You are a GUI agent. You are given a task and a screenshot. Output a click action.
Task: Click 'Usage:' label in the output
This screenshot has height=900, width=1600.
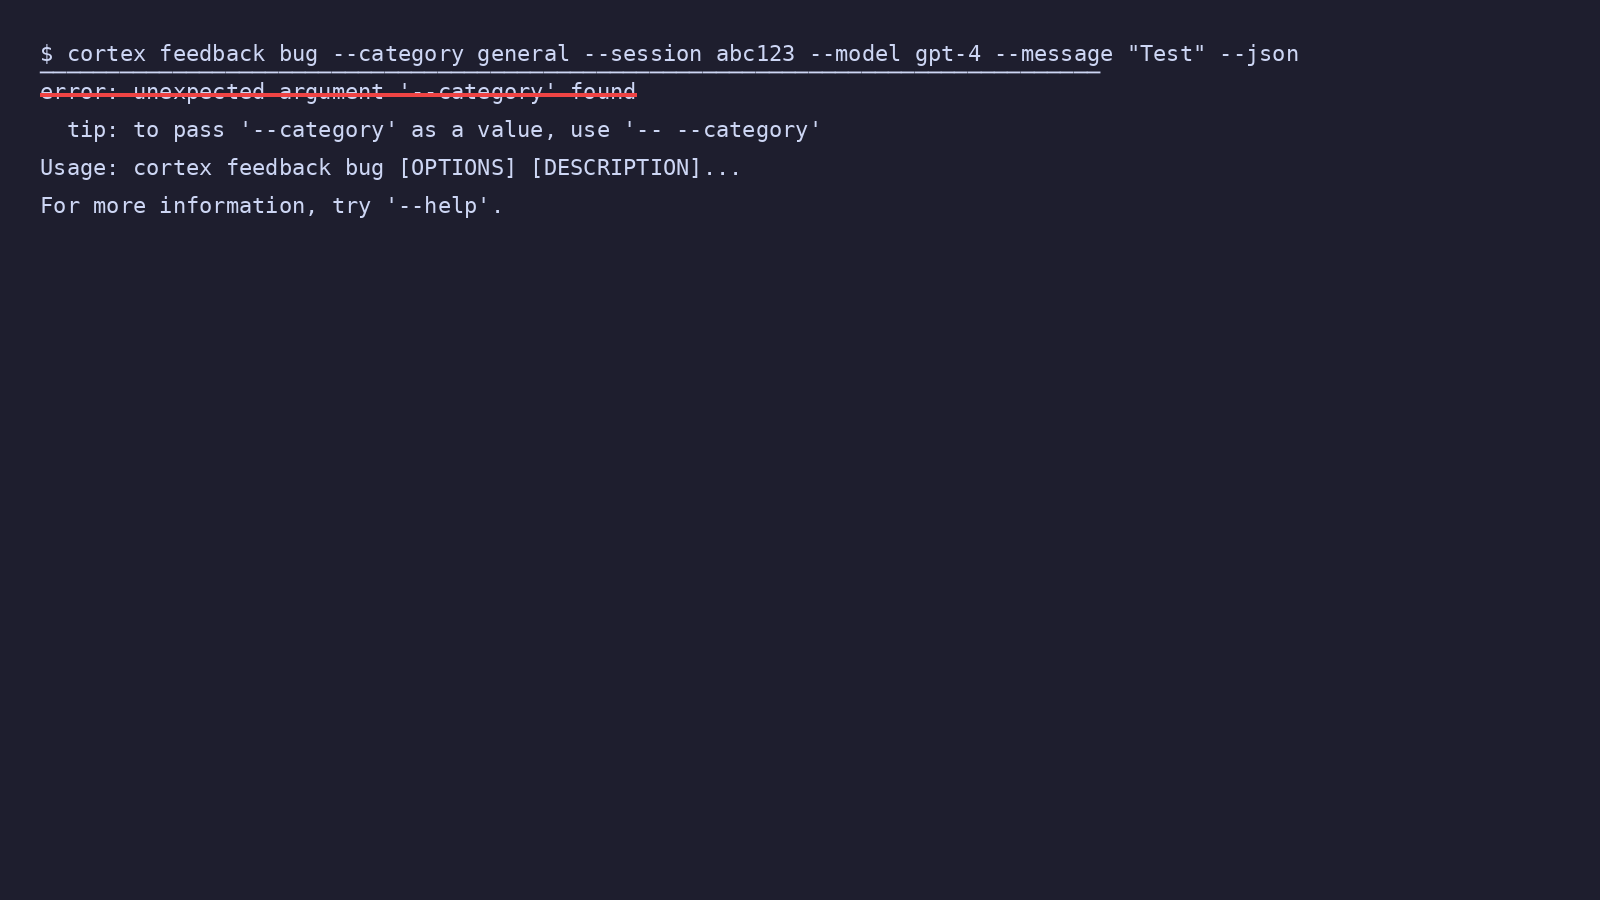(79, 168)
